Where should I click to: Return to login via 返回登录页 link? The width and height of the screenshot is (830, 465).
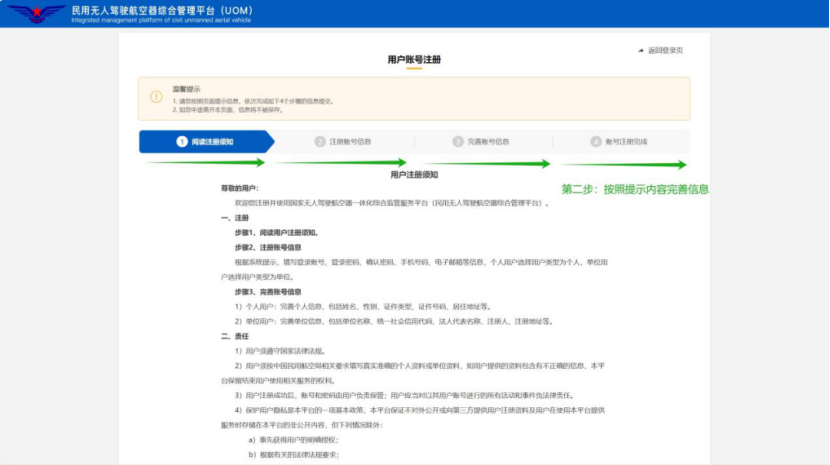tap(665, 50)
